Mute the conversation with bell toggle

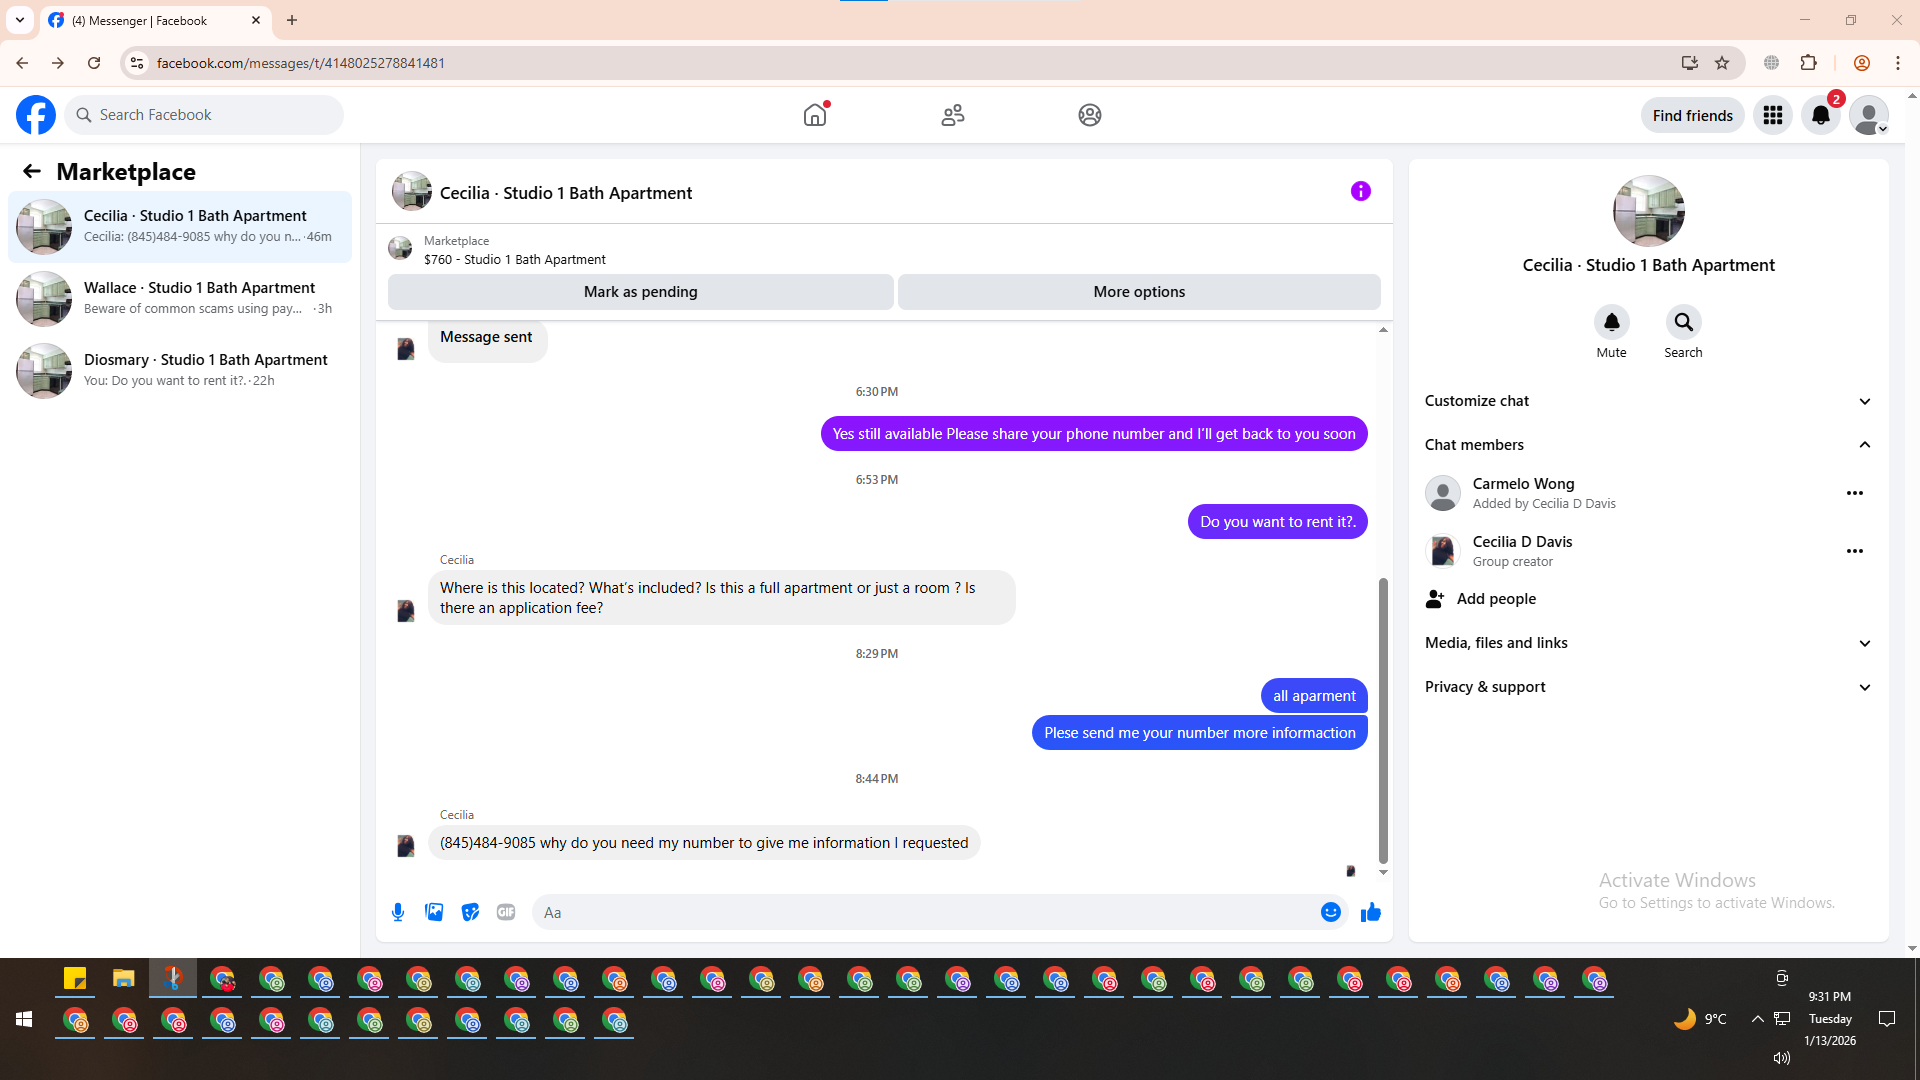coord(1611,323)
